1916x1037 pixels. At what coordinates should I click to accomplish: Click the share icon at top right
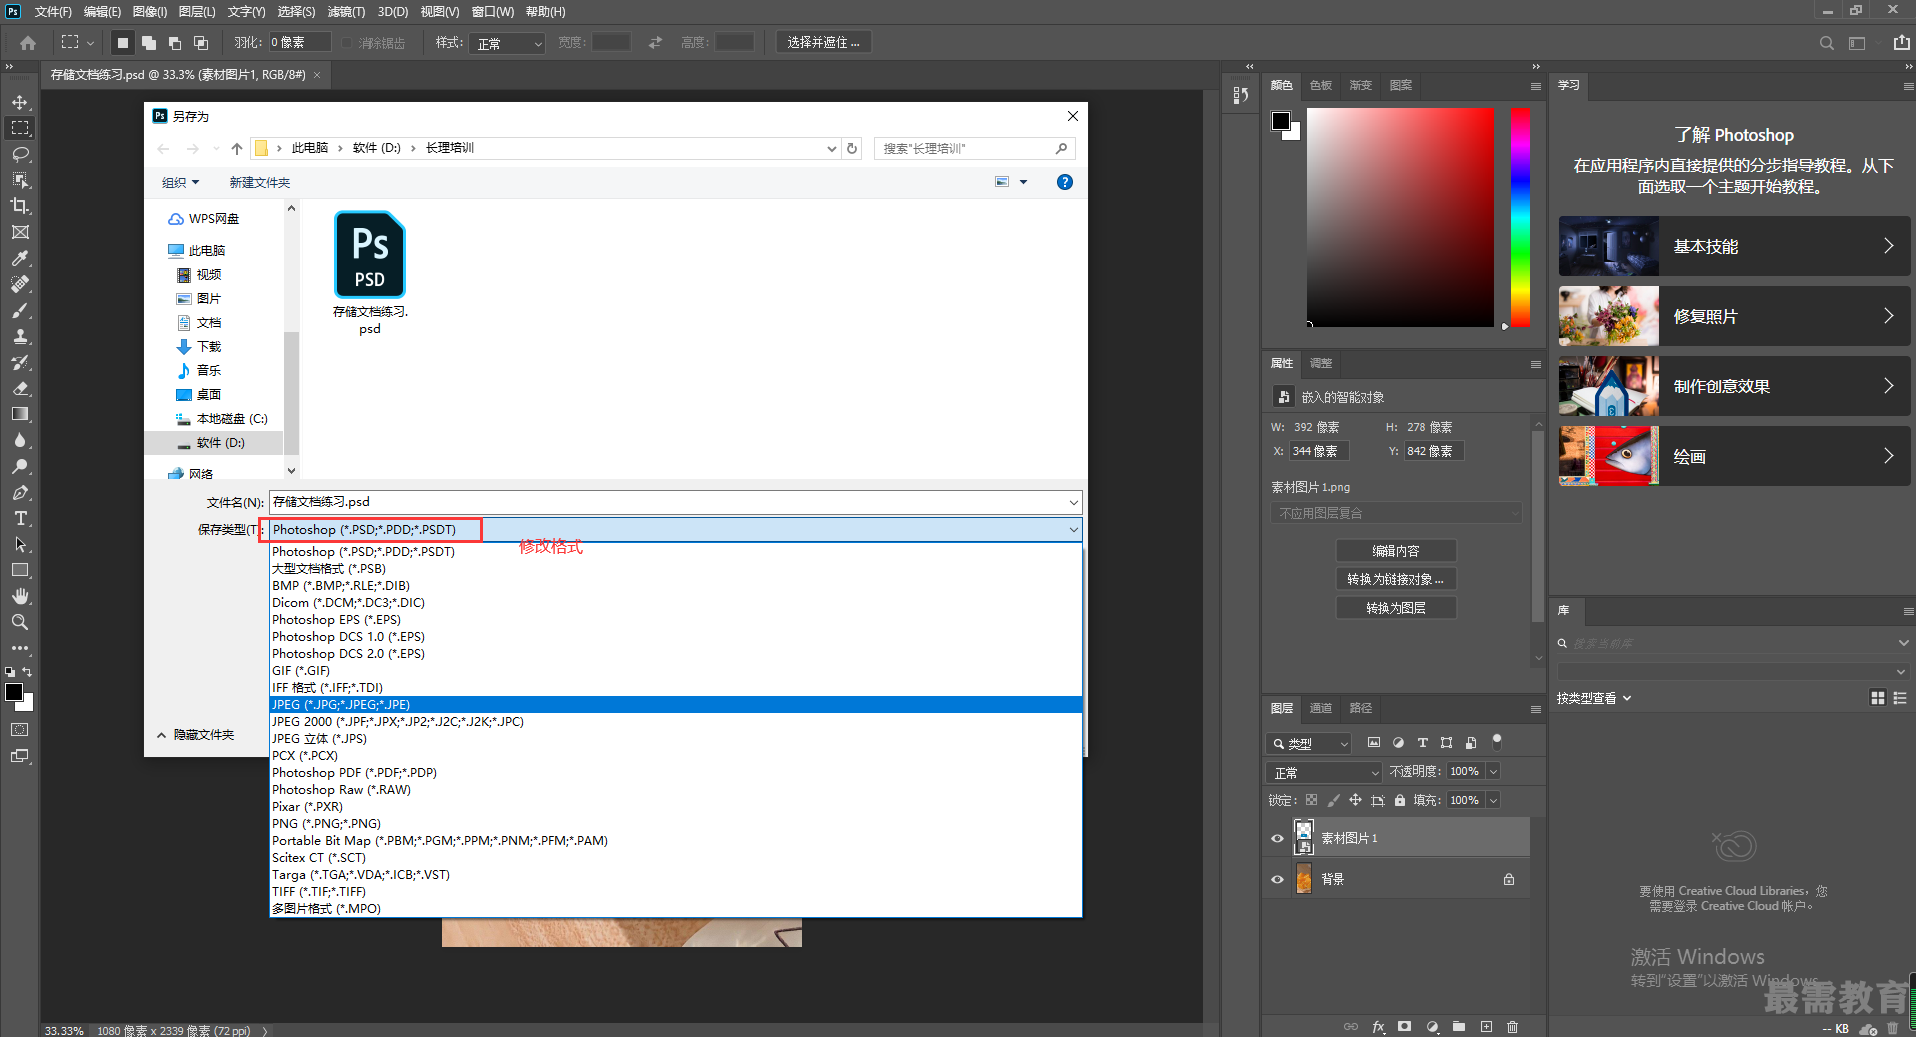click(x=1901, y=42)
